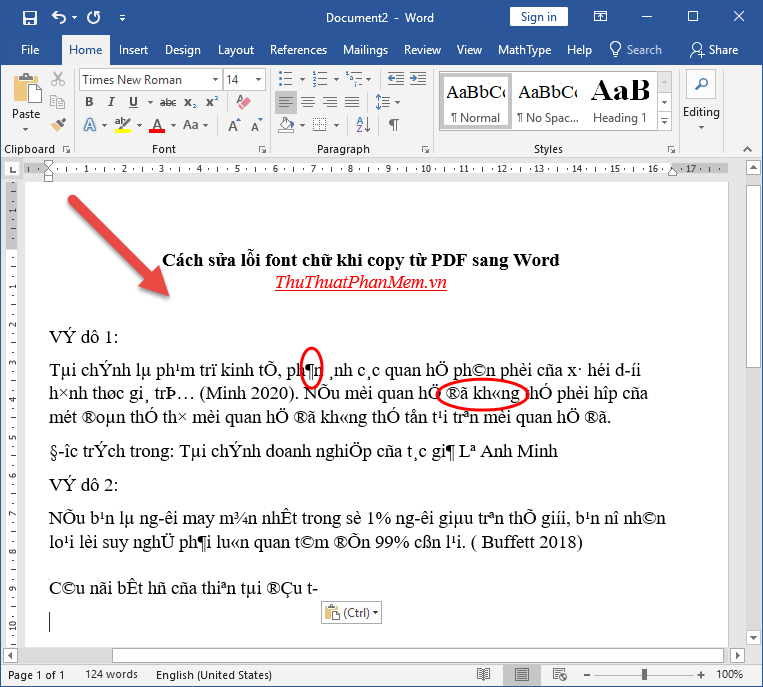This screenshot has width=763, height=687.
Task: Click the Search tell-me box
Action: click(636, 50)
